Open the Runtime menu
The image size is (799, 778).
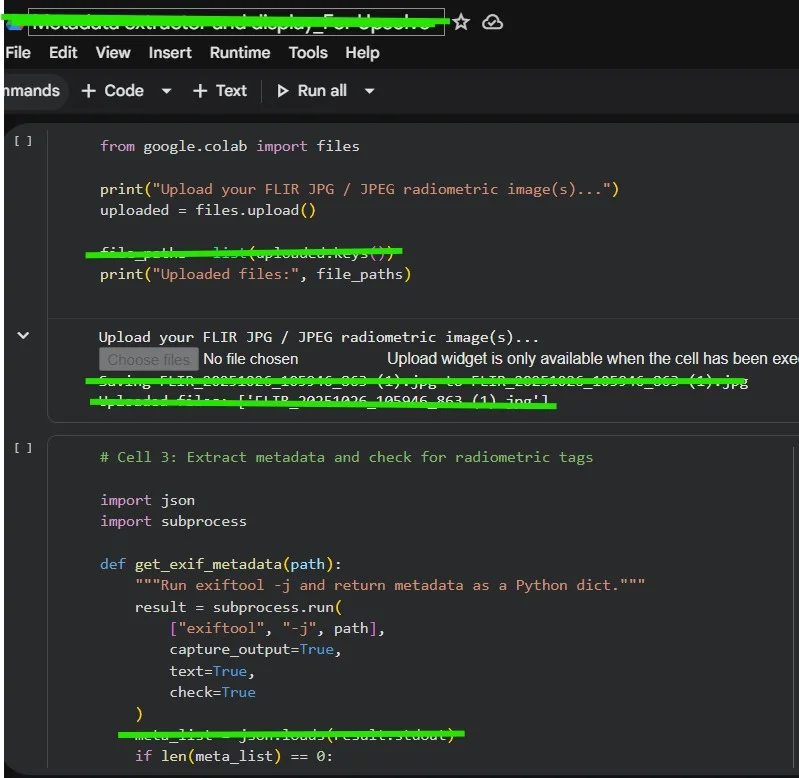coord(240,52)
